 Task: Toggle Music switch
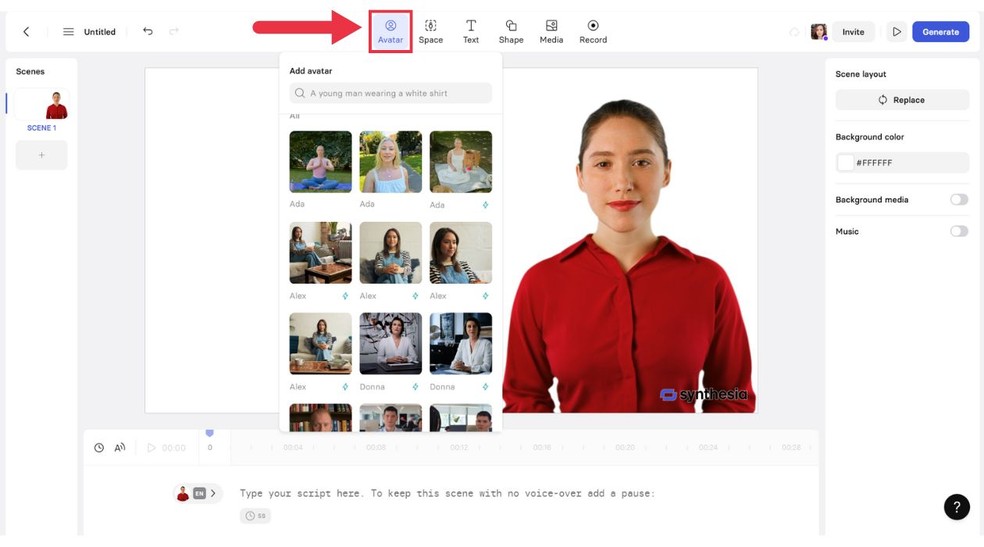[x=958, y=231]
